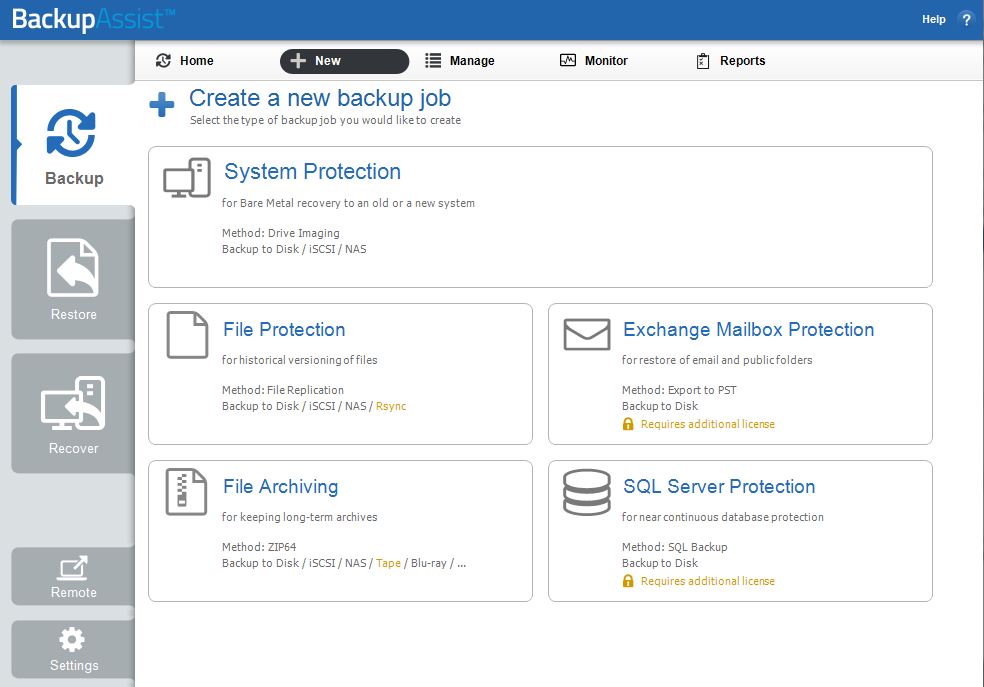
Task: Open the Recover sidebar section
Action: pos(73,413)
